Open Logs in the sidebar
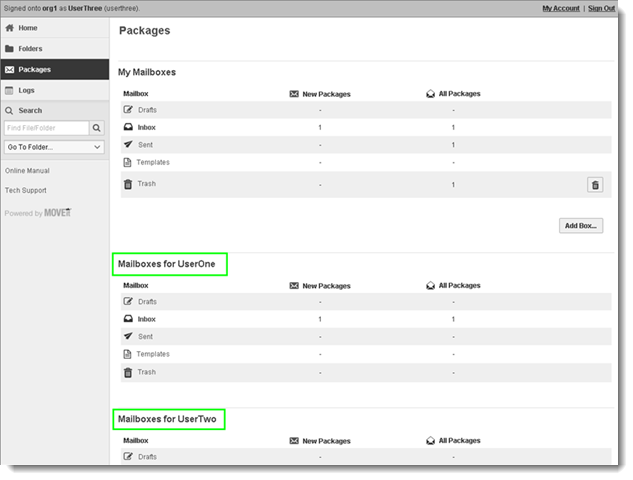The image size is (633, 480). 26,90
